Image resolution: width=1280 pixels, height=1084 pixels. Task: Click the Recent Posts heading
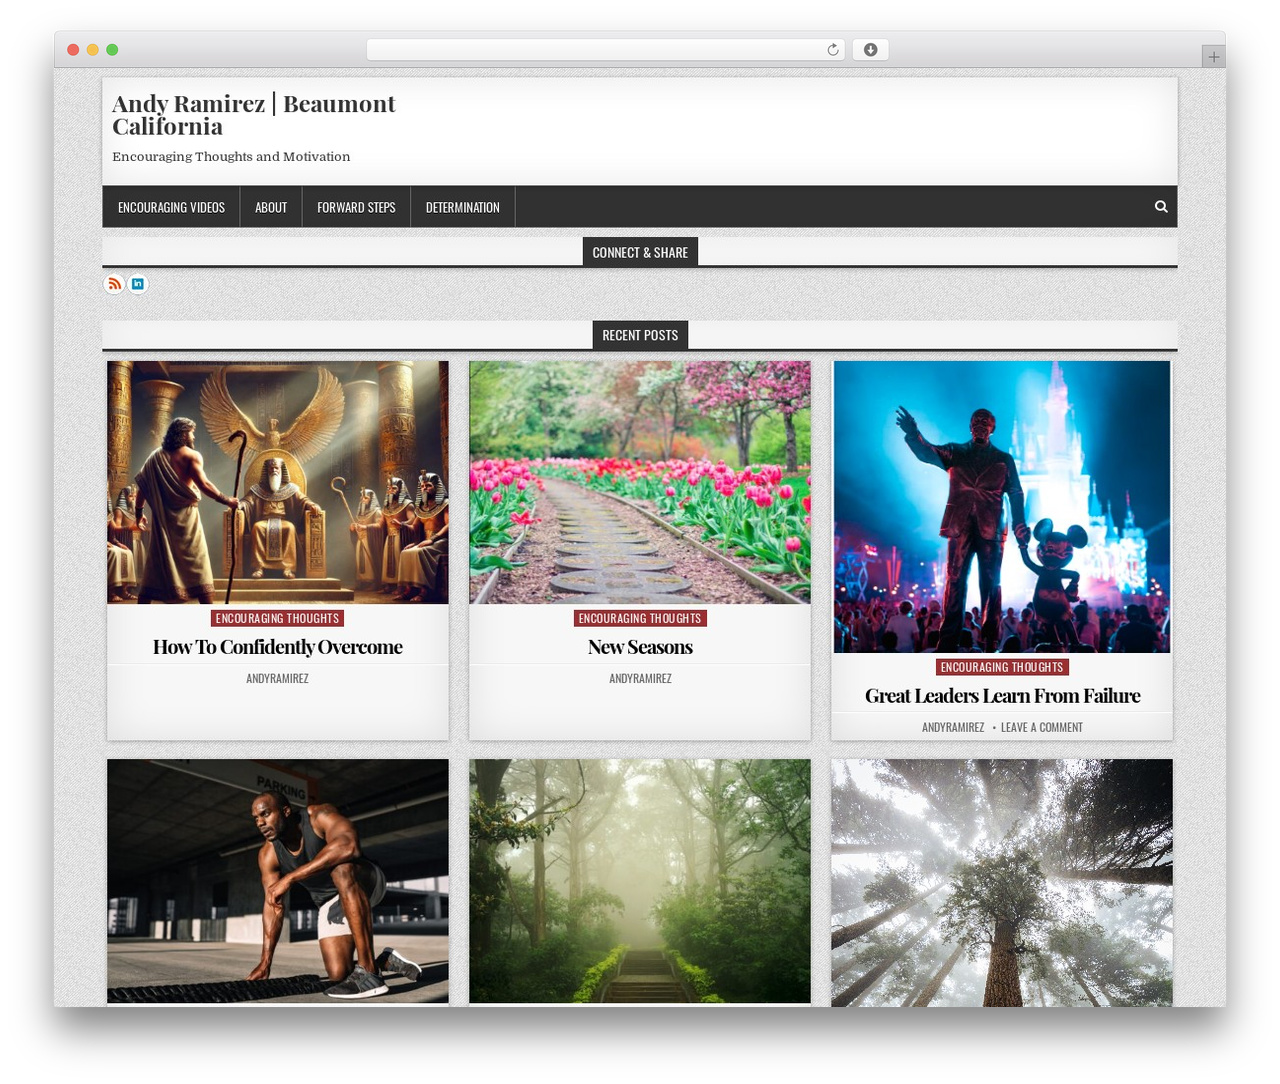pos(640,335)
